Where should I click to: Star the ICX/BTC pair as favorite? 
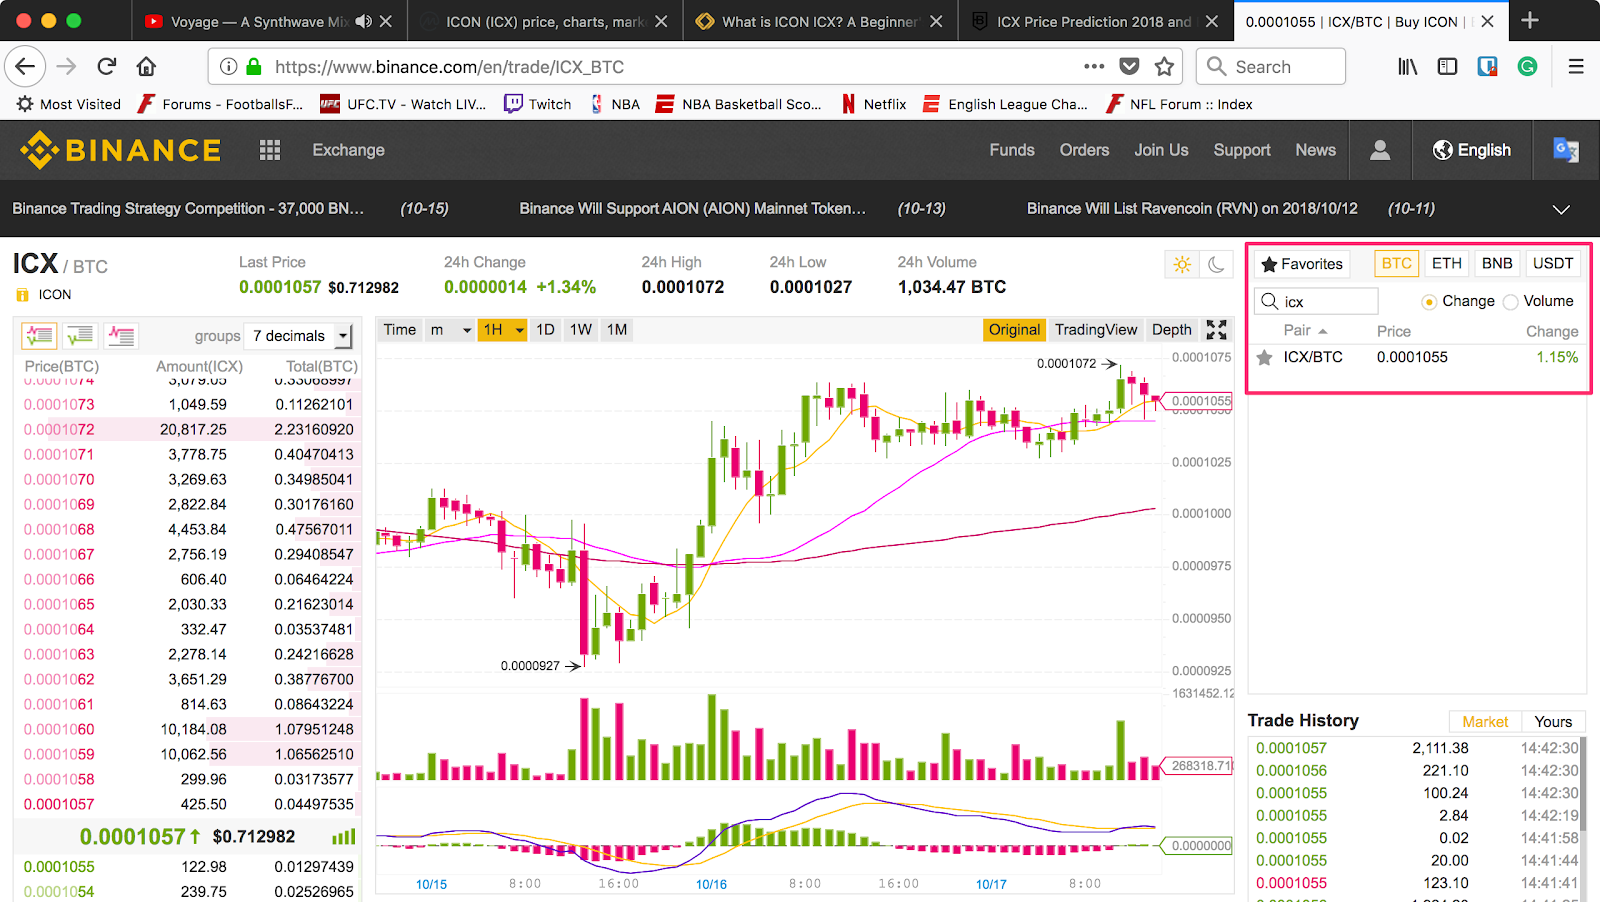pyautogui.click(x=1265, y=357)
